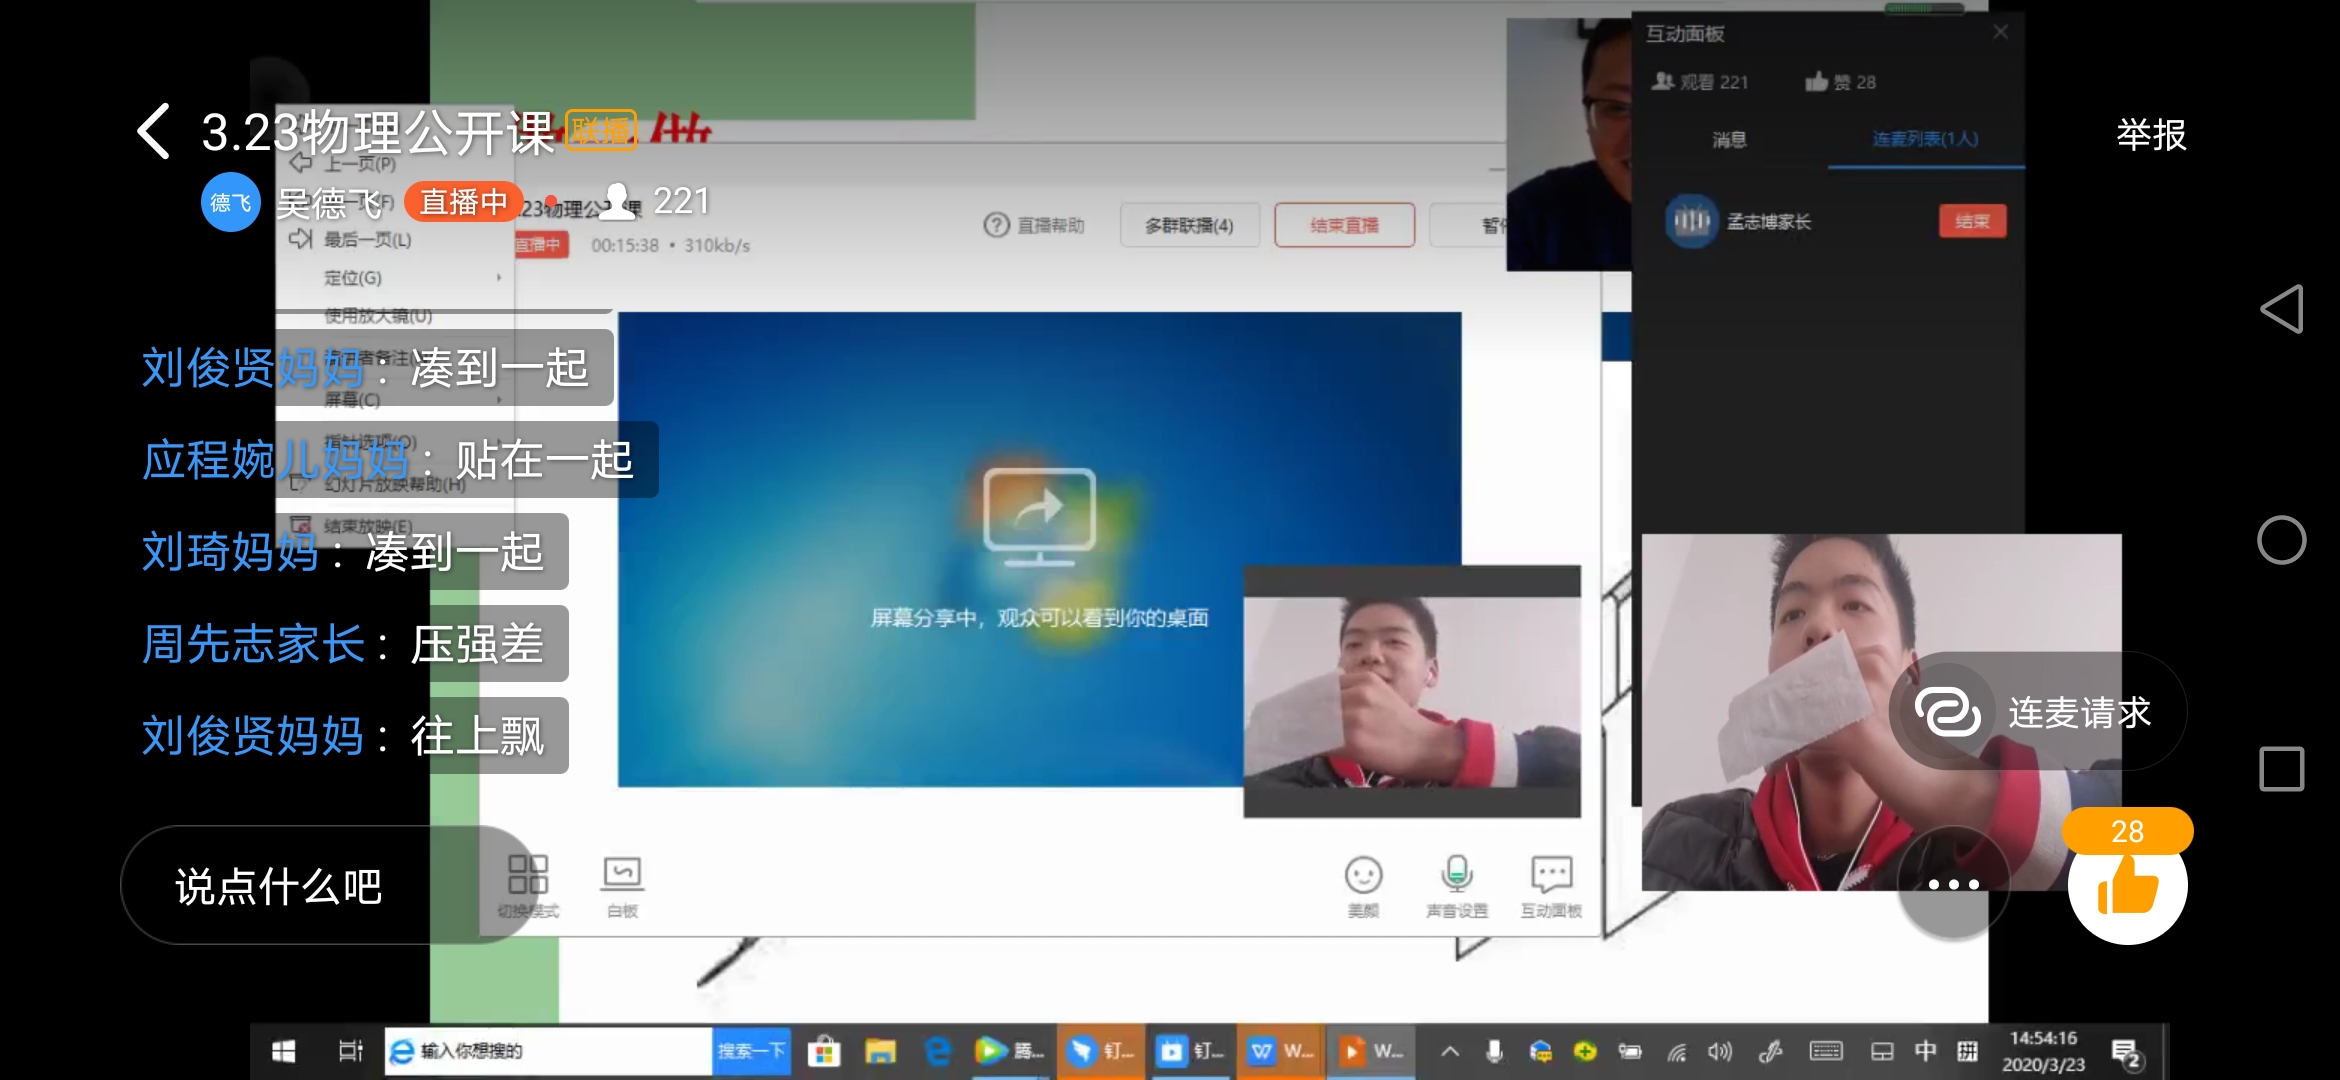This screenshot has width=2340, height=1080.
Task: Open the 德飞 host avatar
Action: (x=231, y=203)
